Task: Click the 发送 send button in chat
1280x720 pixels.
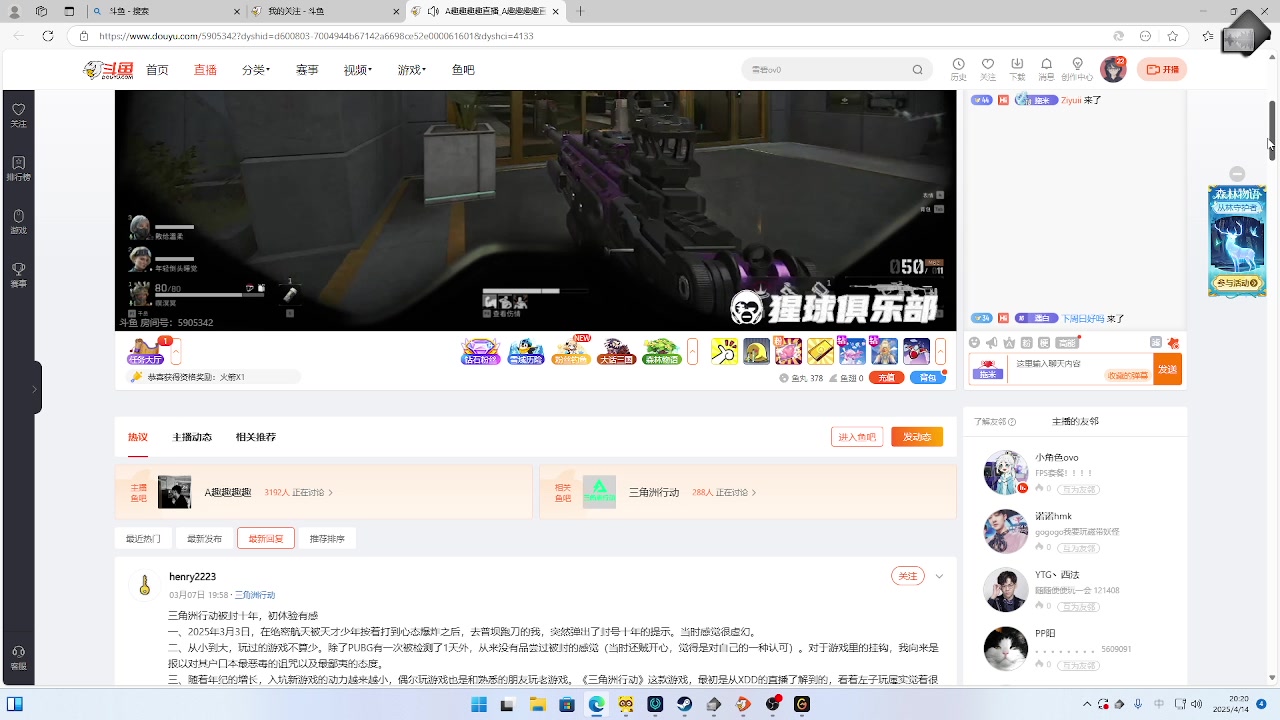Action: click(1167, 369)
